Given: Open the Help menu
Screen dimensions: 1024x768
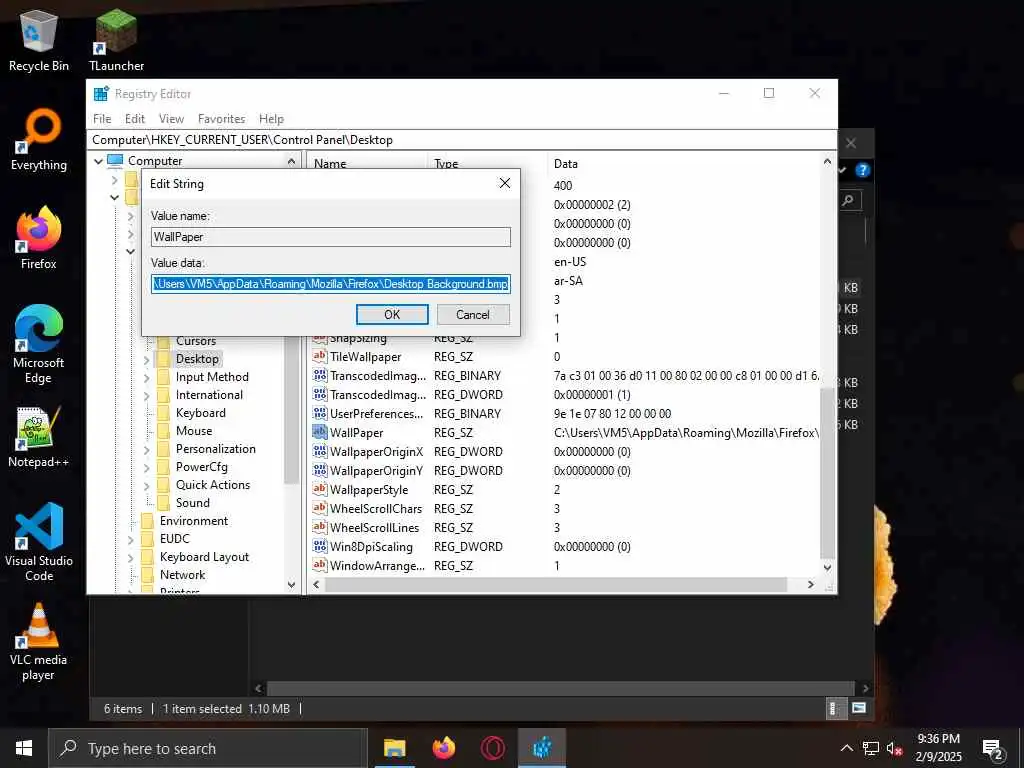Looking at the screenshot, I should 271,119.
